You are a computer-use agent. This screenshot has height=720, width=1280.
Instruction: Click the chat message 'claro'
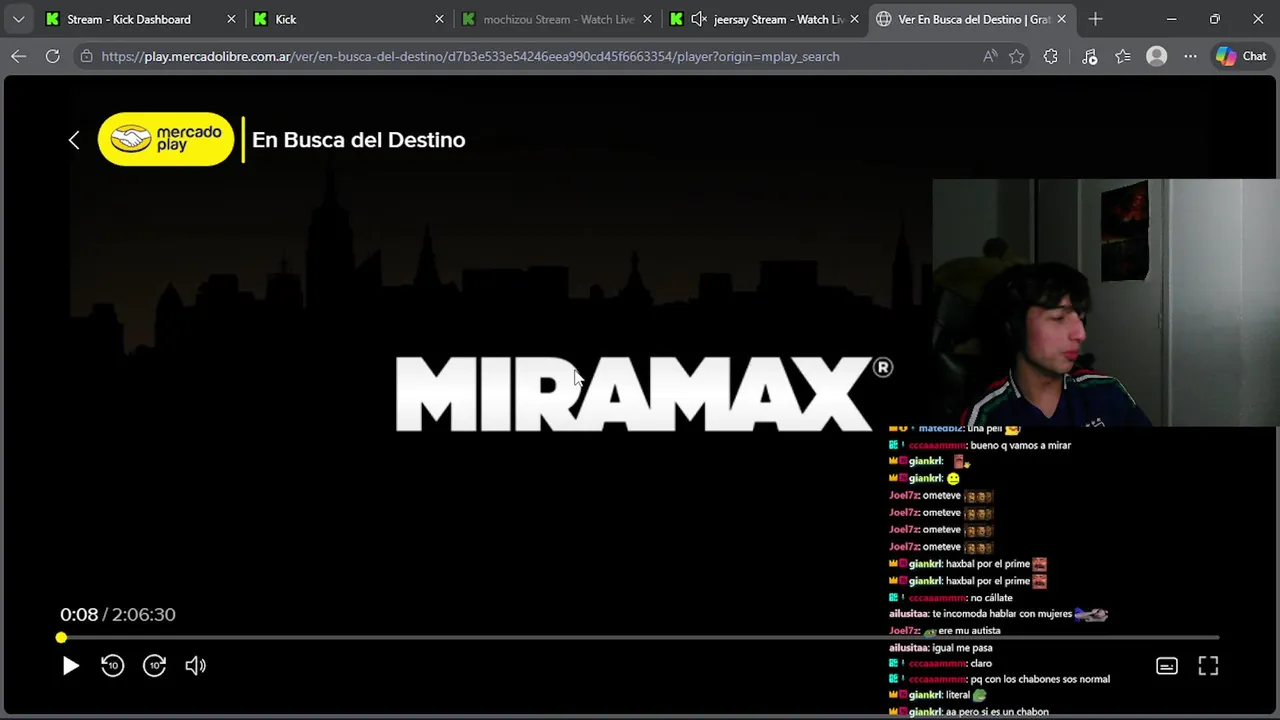point(981,663)
